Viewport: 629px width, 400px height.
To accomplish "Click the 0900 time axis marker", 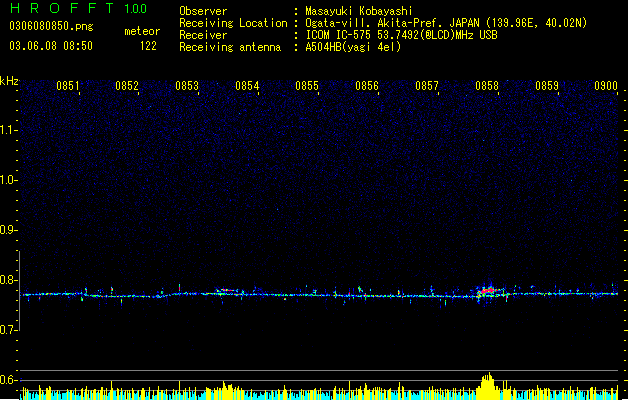I will click(606, 86).
